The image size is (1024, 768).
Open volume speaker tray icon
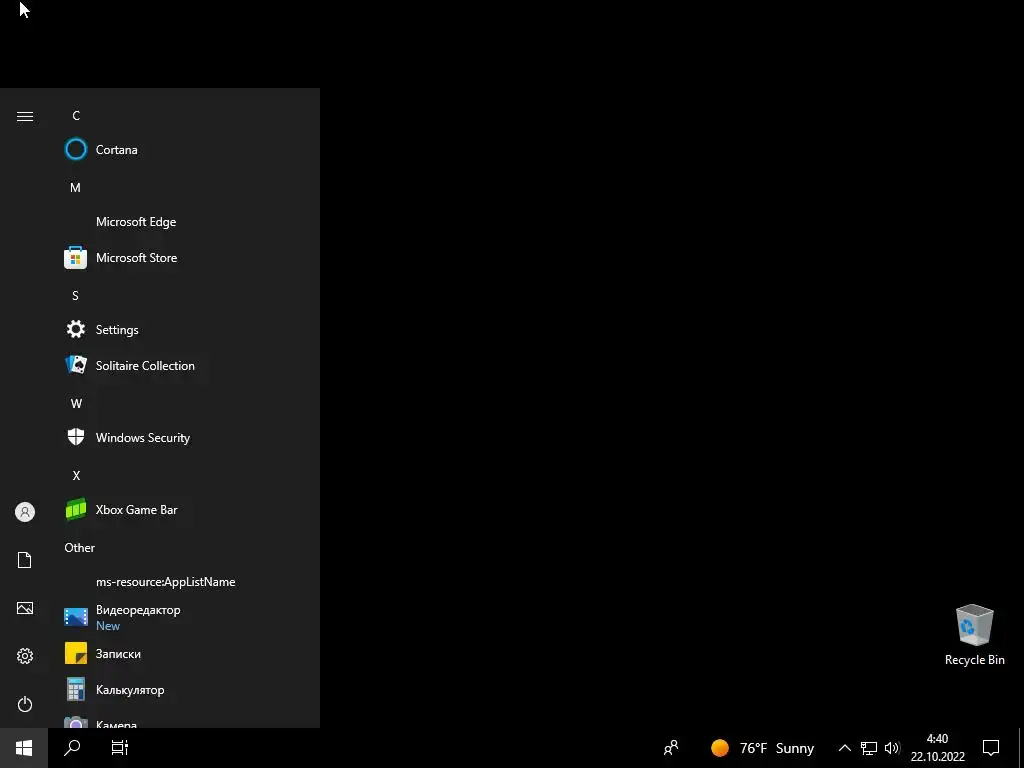892,748
